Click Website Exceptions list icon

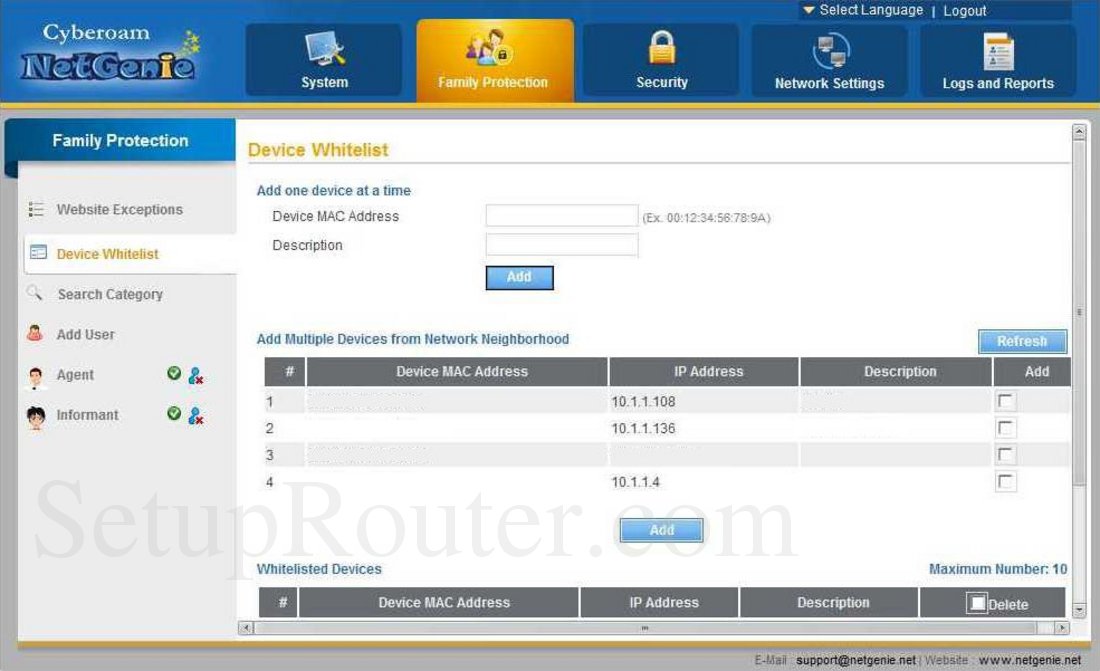(x=36, y=209)
